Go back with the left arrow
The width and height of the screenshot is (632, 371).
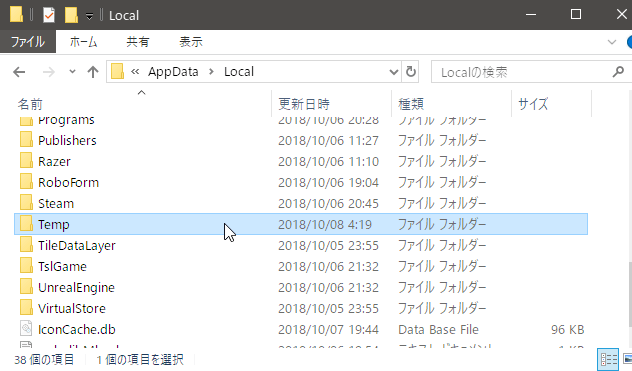(x=19, y=72)
